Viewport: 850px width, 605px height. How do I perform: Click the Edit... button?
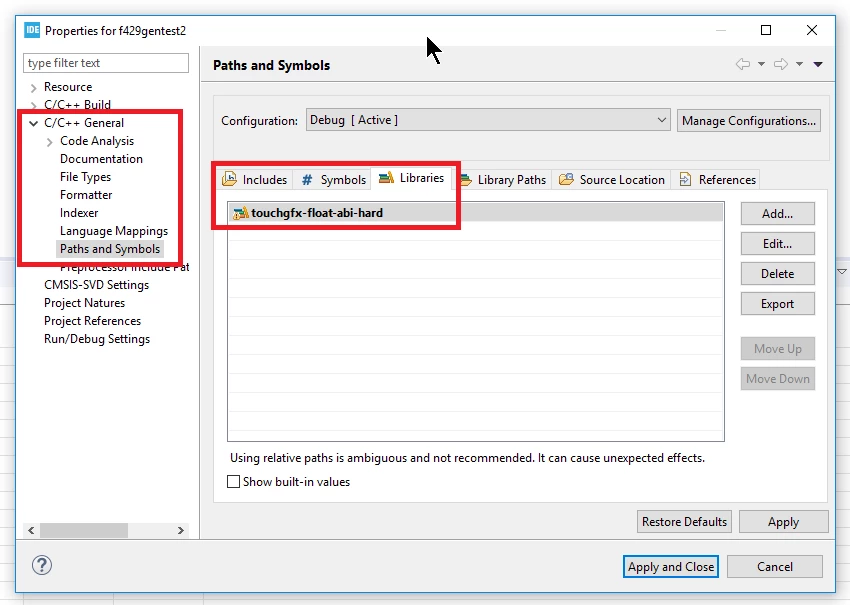777,243
